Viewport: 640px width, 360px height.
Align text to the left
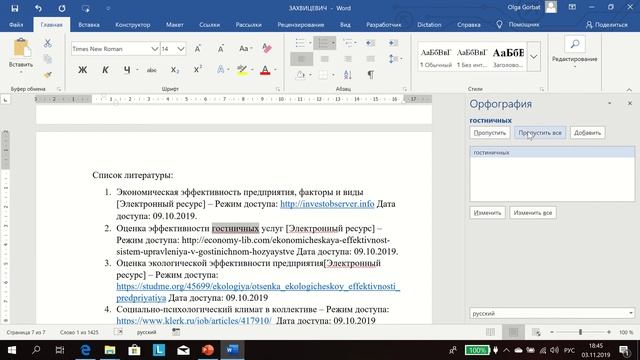(301, 59)
